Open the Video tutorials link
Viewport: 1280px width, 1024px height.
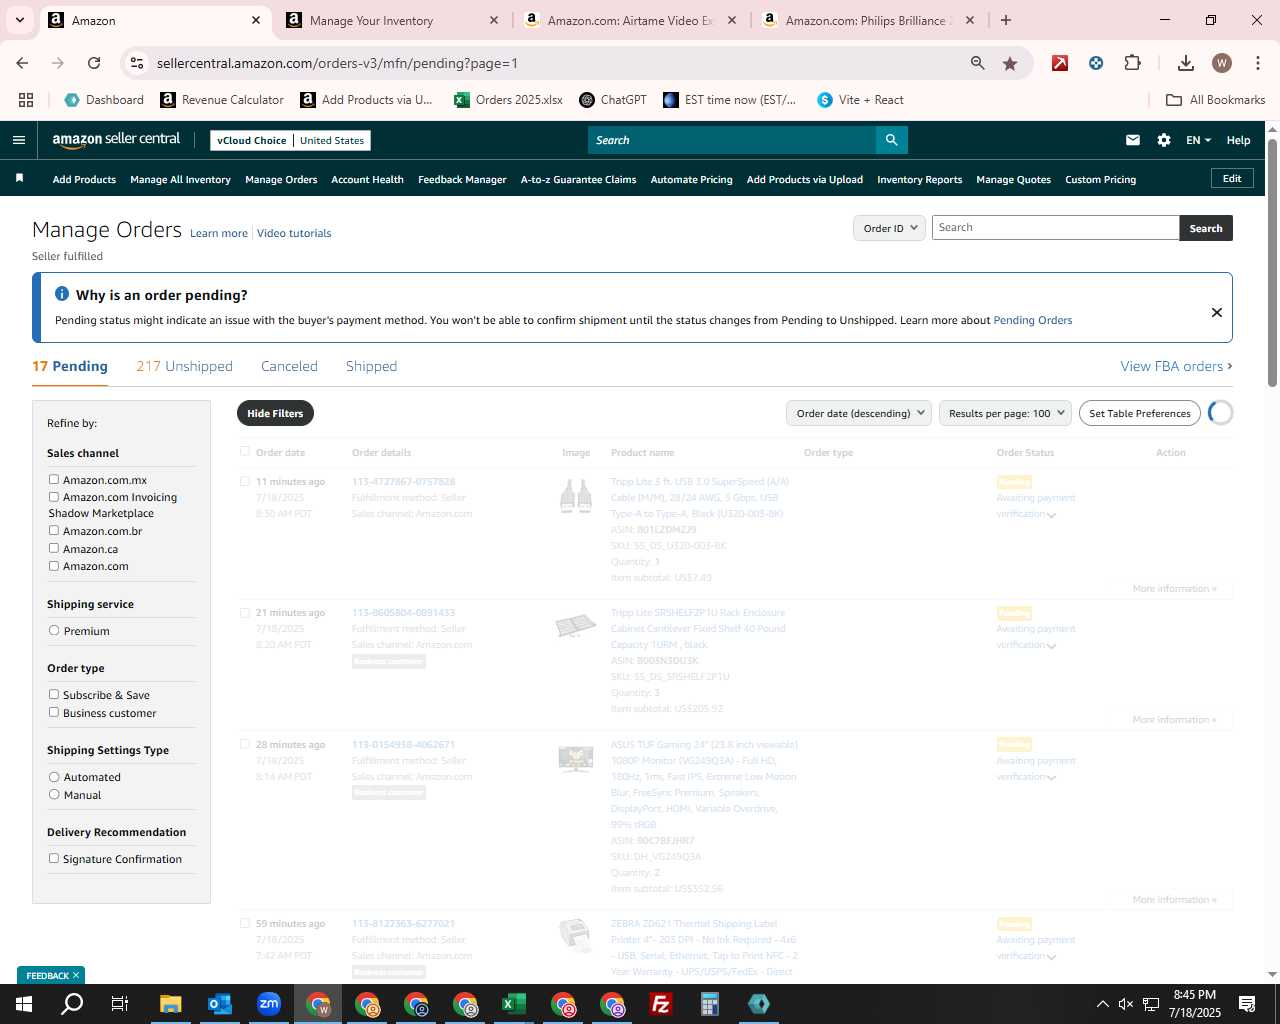point(294,233)
